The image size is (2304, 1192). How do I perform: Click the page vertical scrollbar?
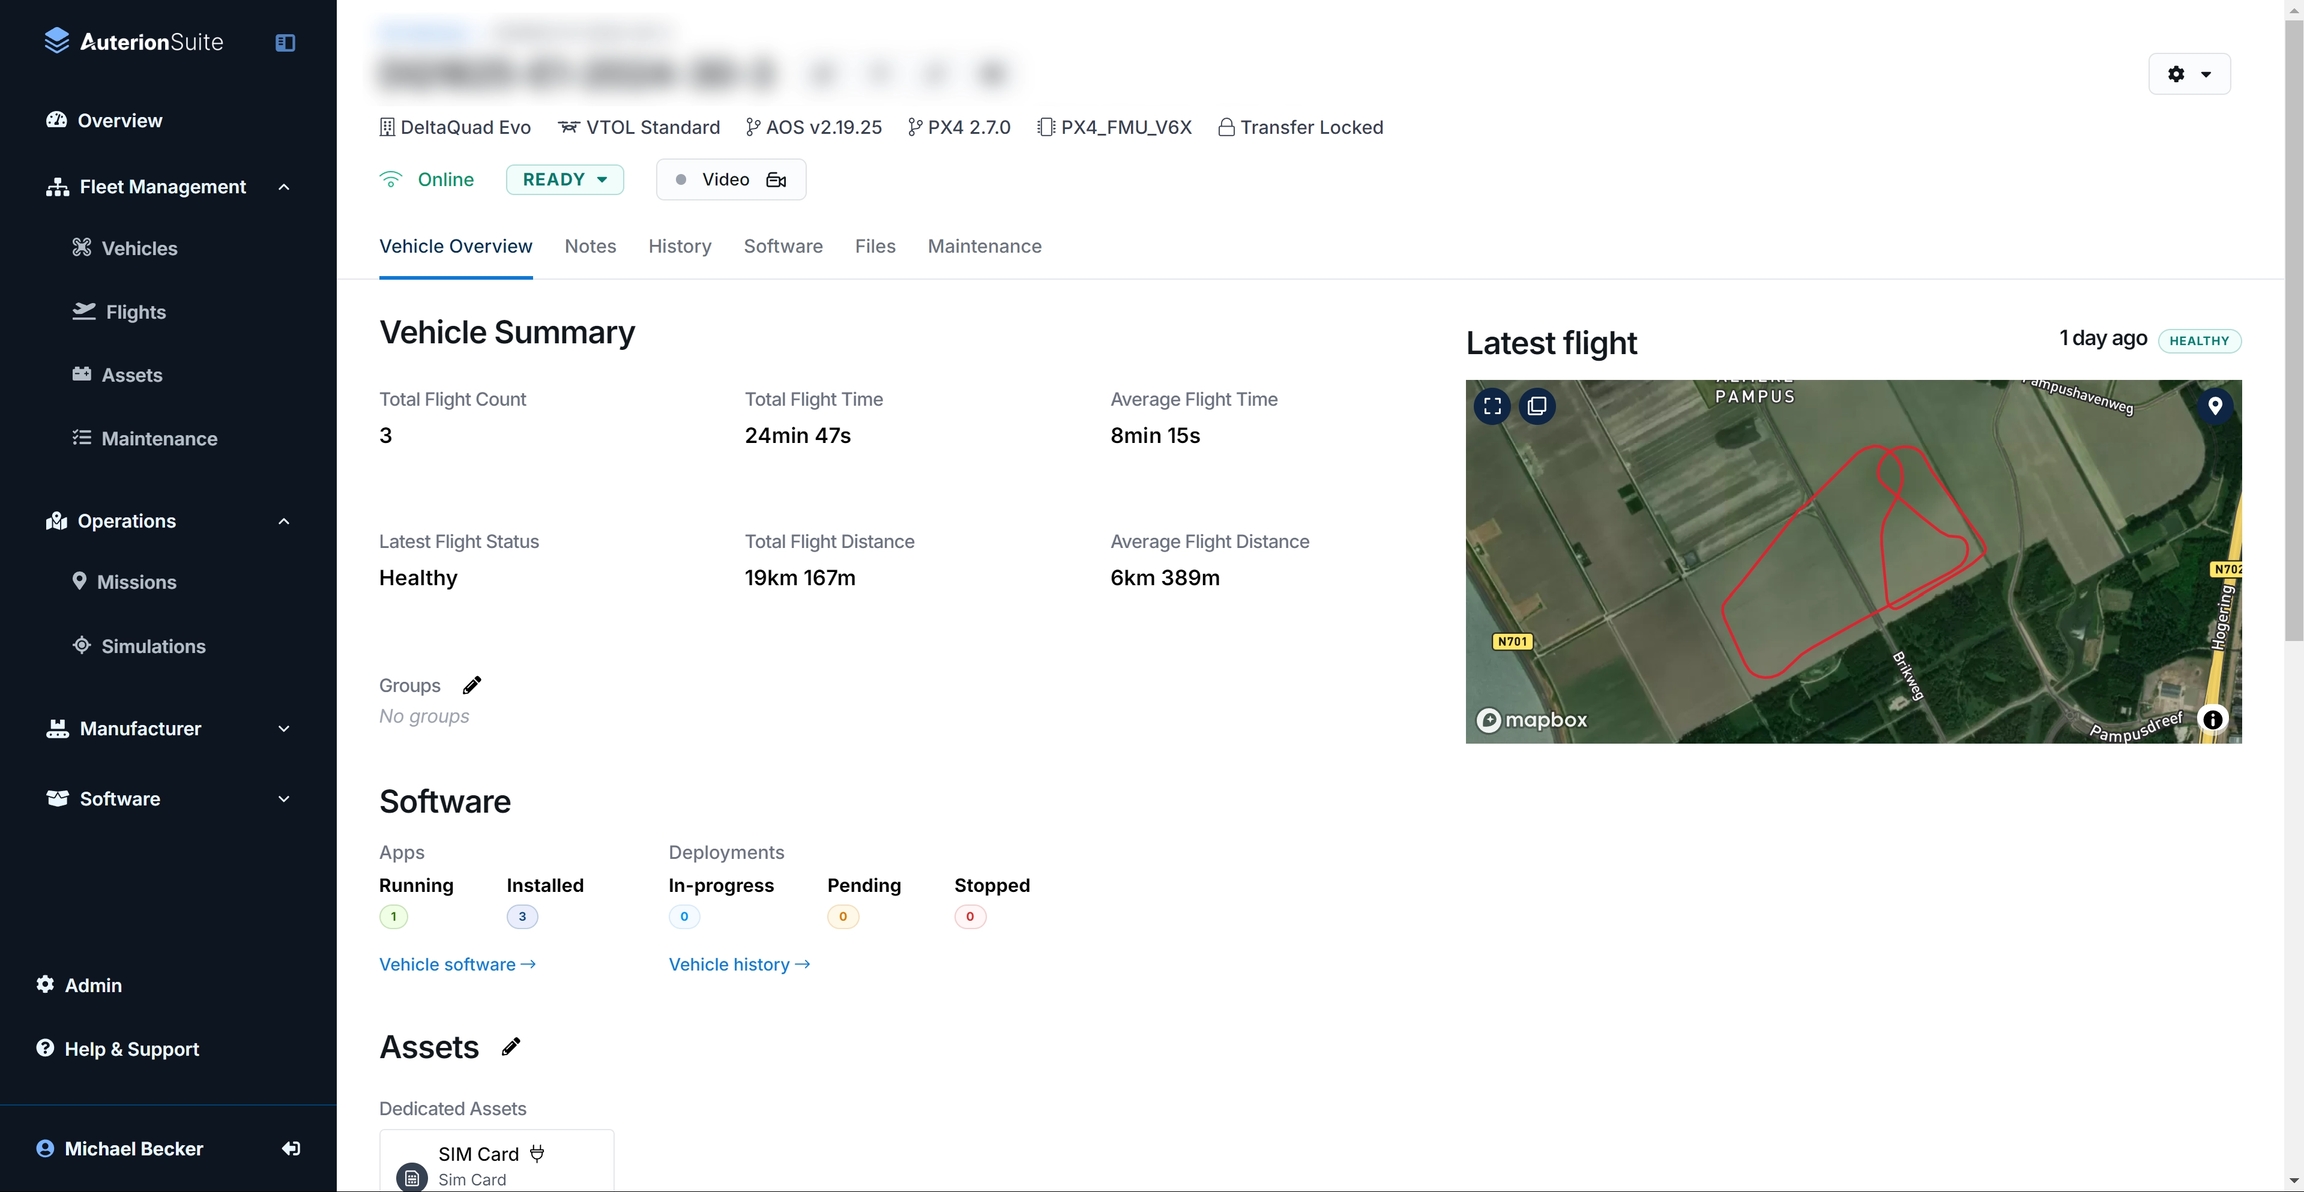2294,330
